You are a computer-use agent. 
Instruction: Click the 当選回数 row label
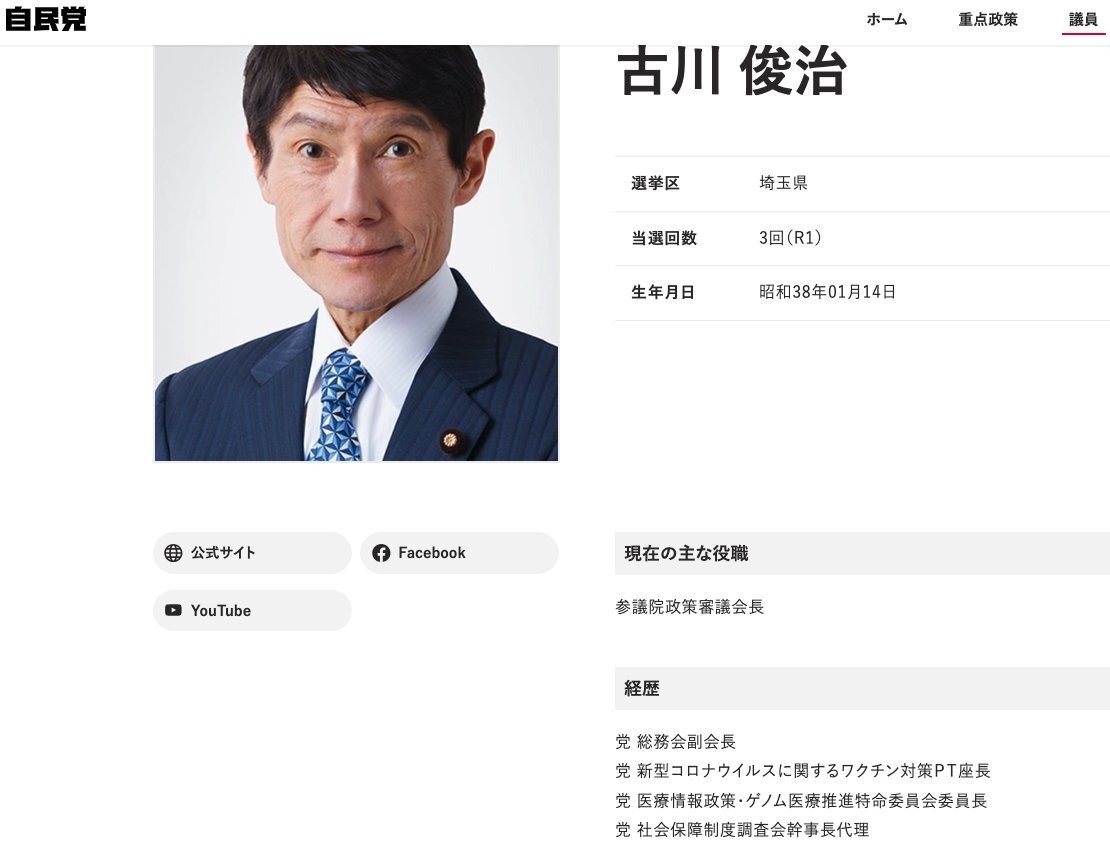[664, 238]
